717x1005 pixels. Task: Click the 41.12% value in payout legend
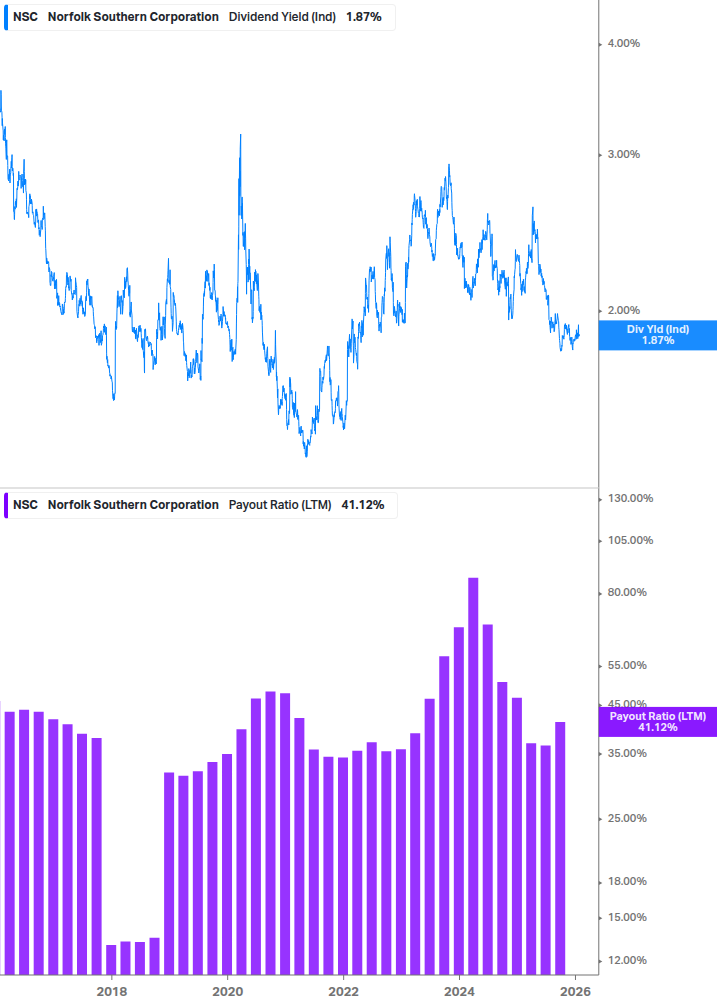pyautogui.click(x=362, y=504)
